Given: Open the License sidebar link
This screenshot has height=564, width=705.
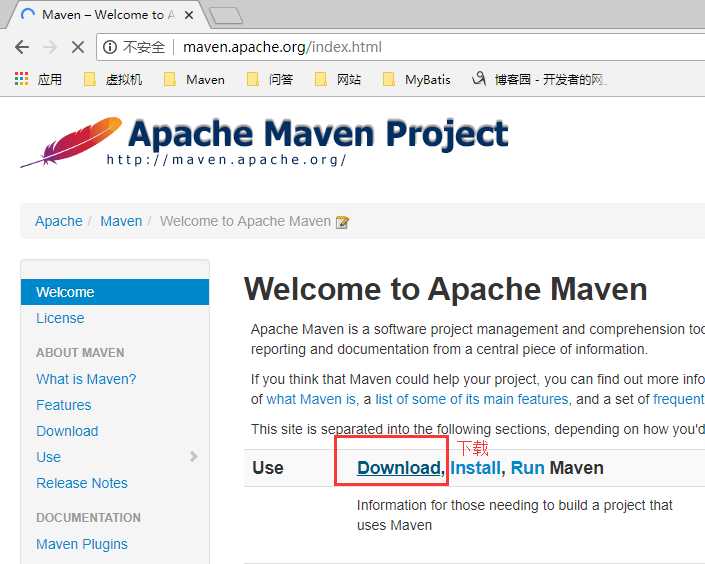Looking at the screenshot, I should pos(60,318).
